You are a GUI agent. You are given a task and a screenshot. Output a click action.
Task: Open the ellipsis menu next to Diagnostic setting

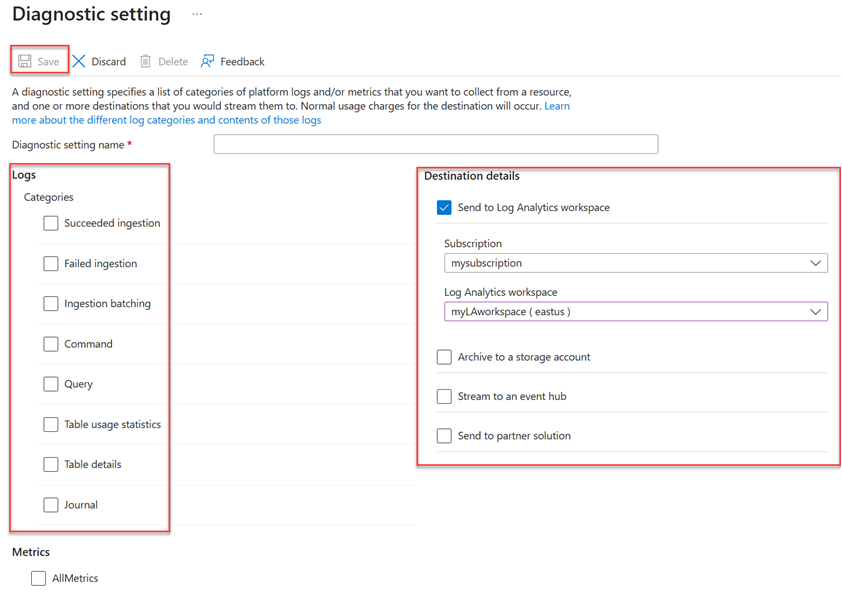pyautogui.click(x=197, y=14)
